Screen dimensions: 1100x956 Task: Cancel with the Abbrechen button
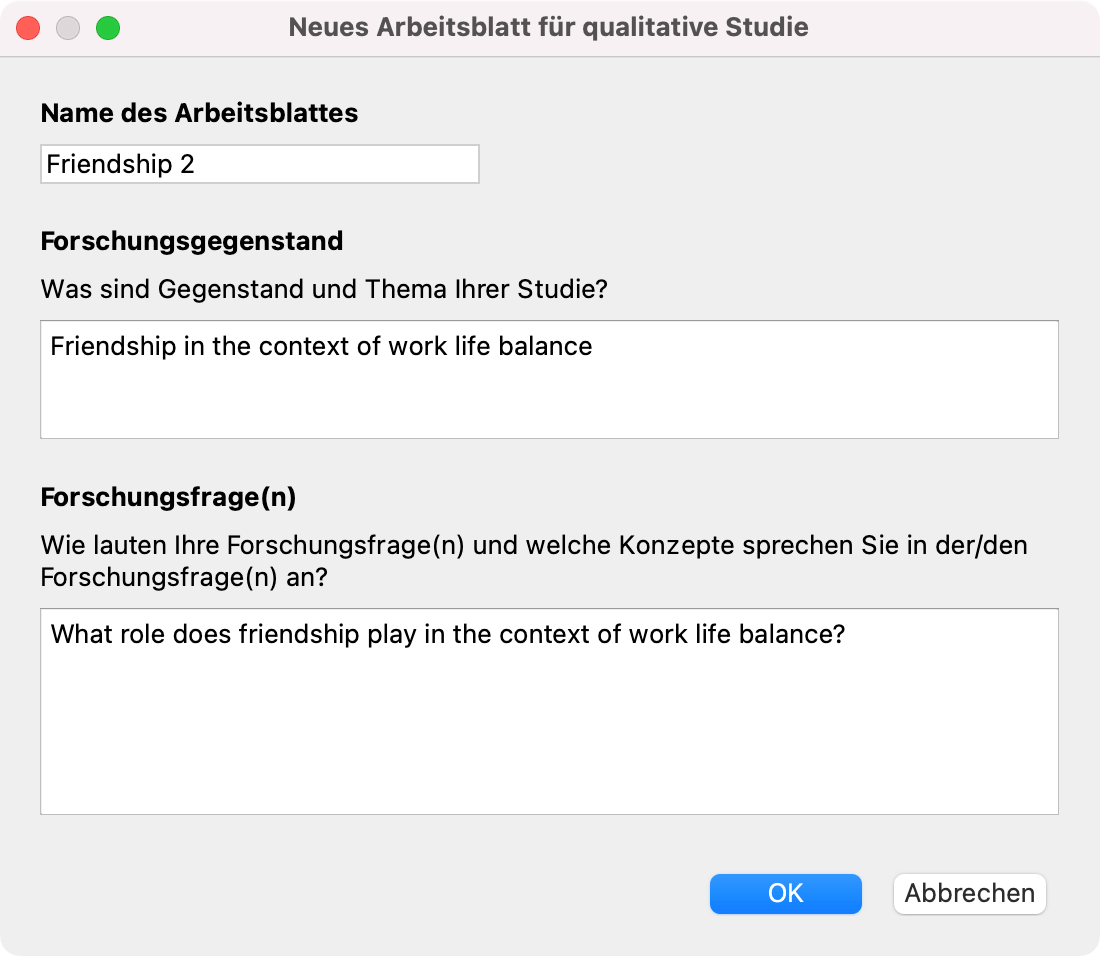click(970, 894)
